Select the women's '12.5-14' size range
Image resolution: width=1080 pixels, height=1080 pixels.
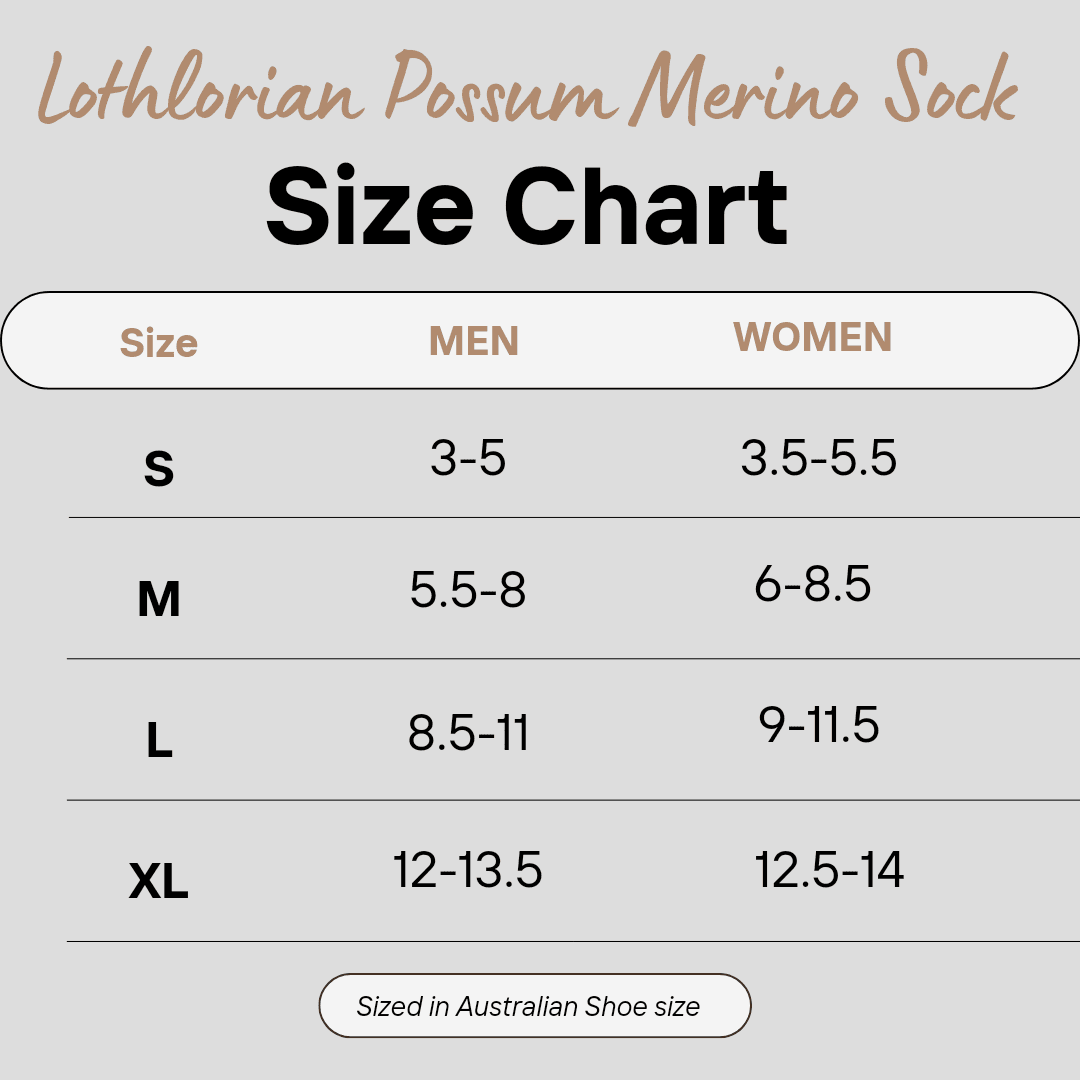point(829,870)
